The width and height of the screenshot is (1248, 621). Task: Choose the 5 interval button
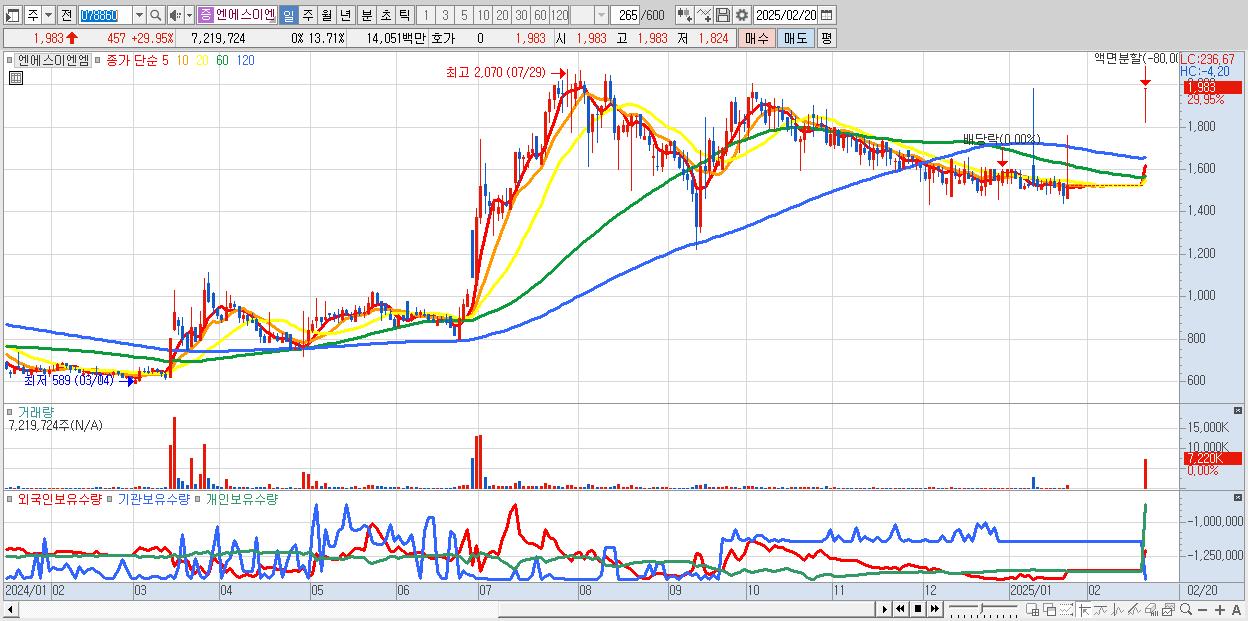click(464, 15)
